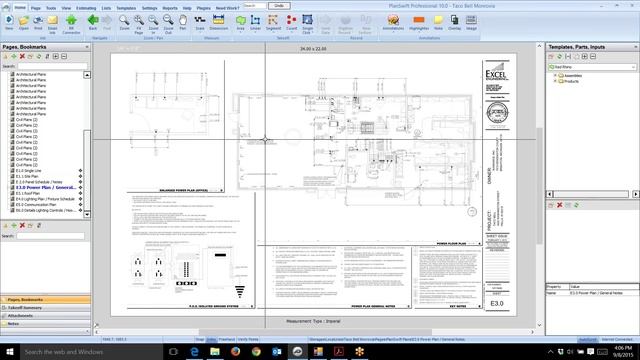Screen dimensions: 640x360
Task: Click green refresh icon in Templates panel toolbar
Action: tap(560, 56)
